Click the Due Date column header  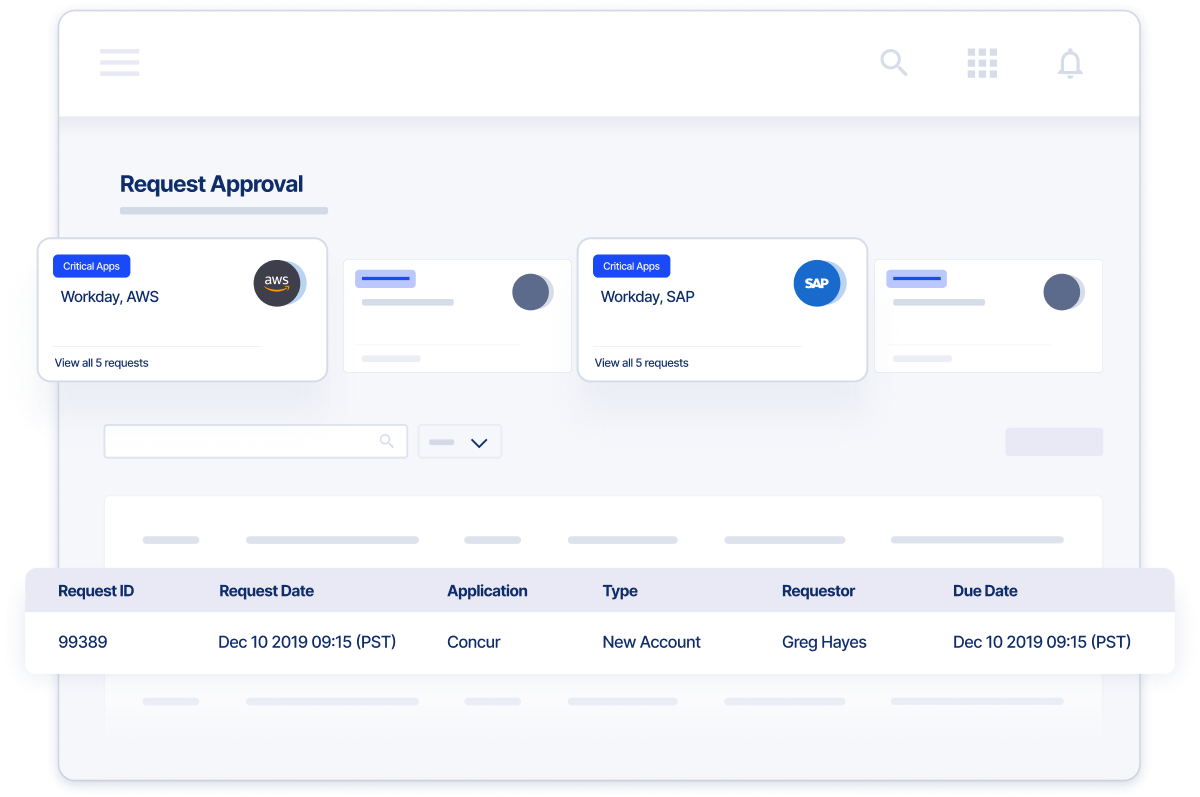tap(985, 591)
